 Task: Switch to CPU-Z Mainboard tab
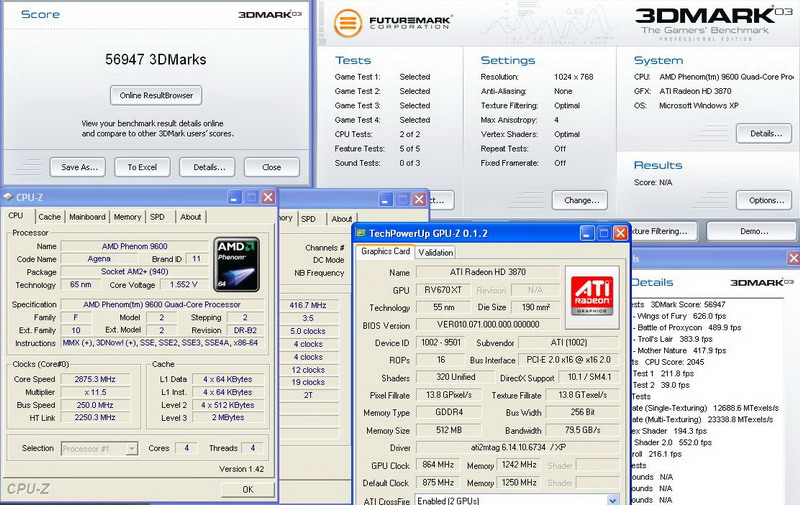(87, 217)
